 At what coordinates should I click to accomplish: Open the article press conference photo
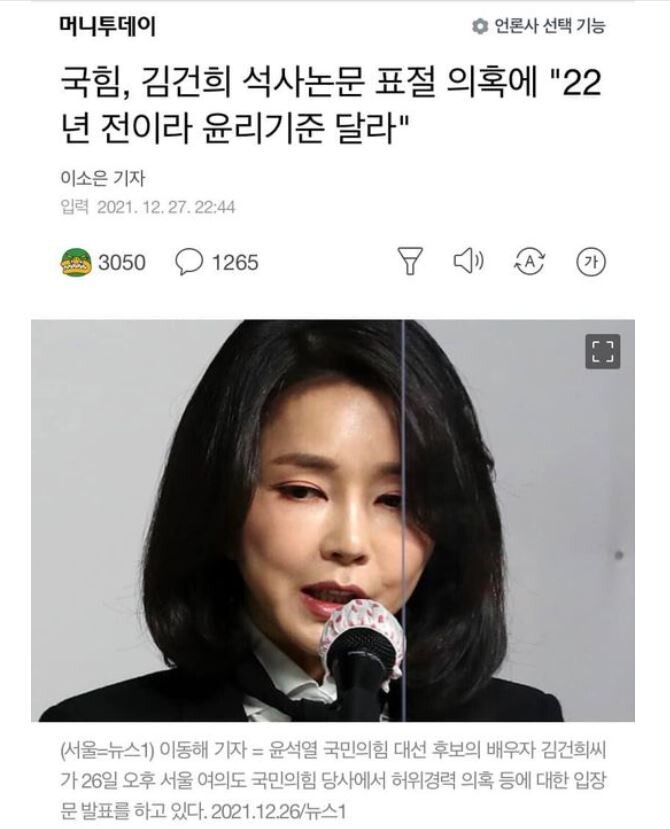coord(333,521)
